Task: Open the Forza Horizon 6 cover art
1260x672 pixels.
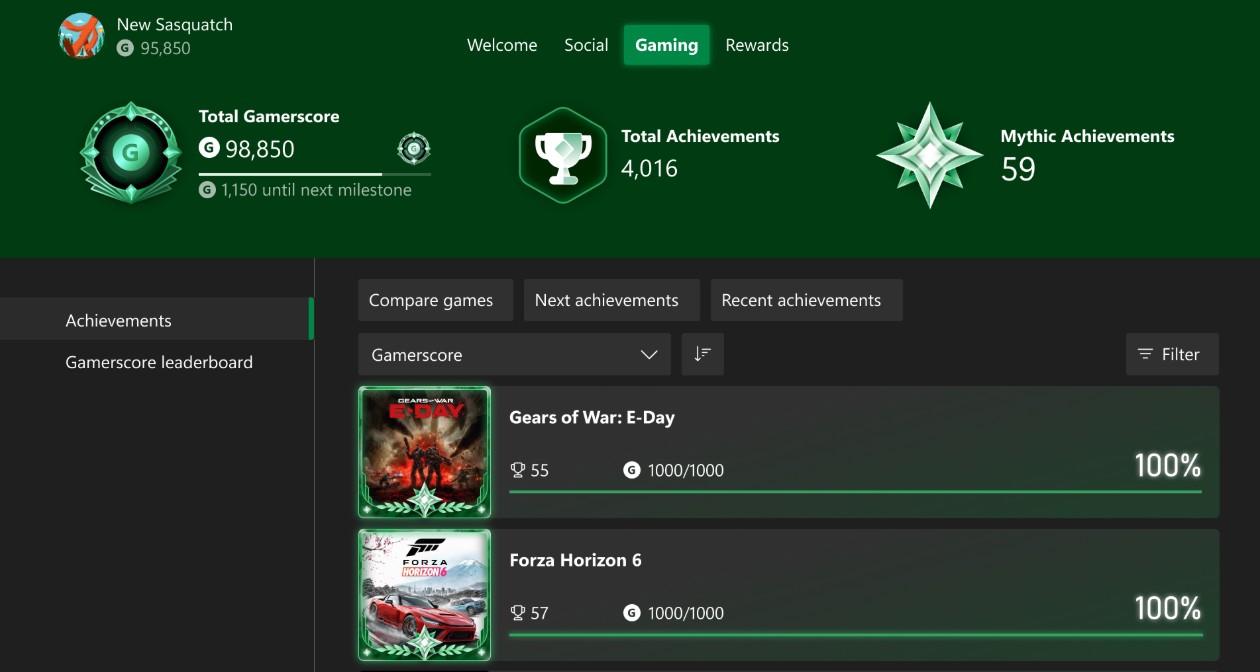Action: pyautogui.click(x=424, y=595)
